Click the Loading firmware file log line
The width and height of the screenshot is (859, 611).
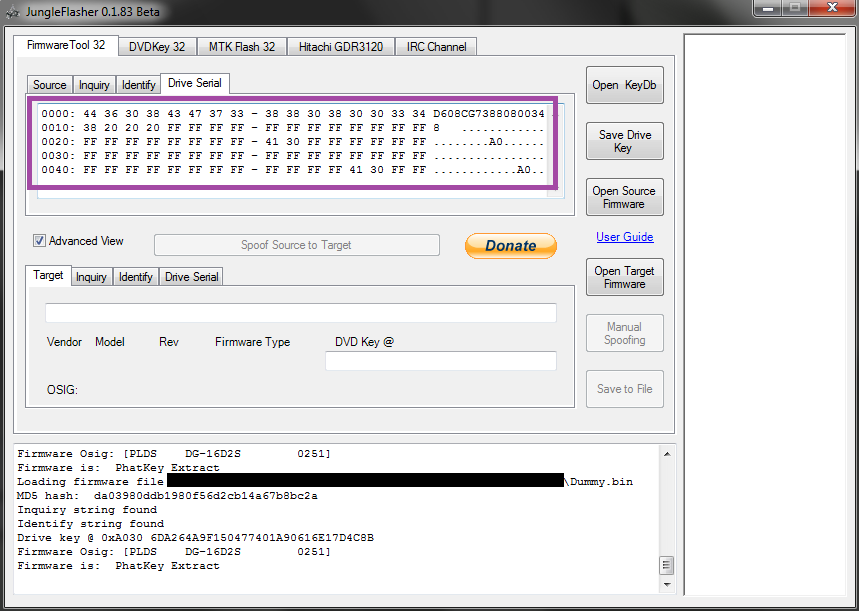tap(325, 482)
